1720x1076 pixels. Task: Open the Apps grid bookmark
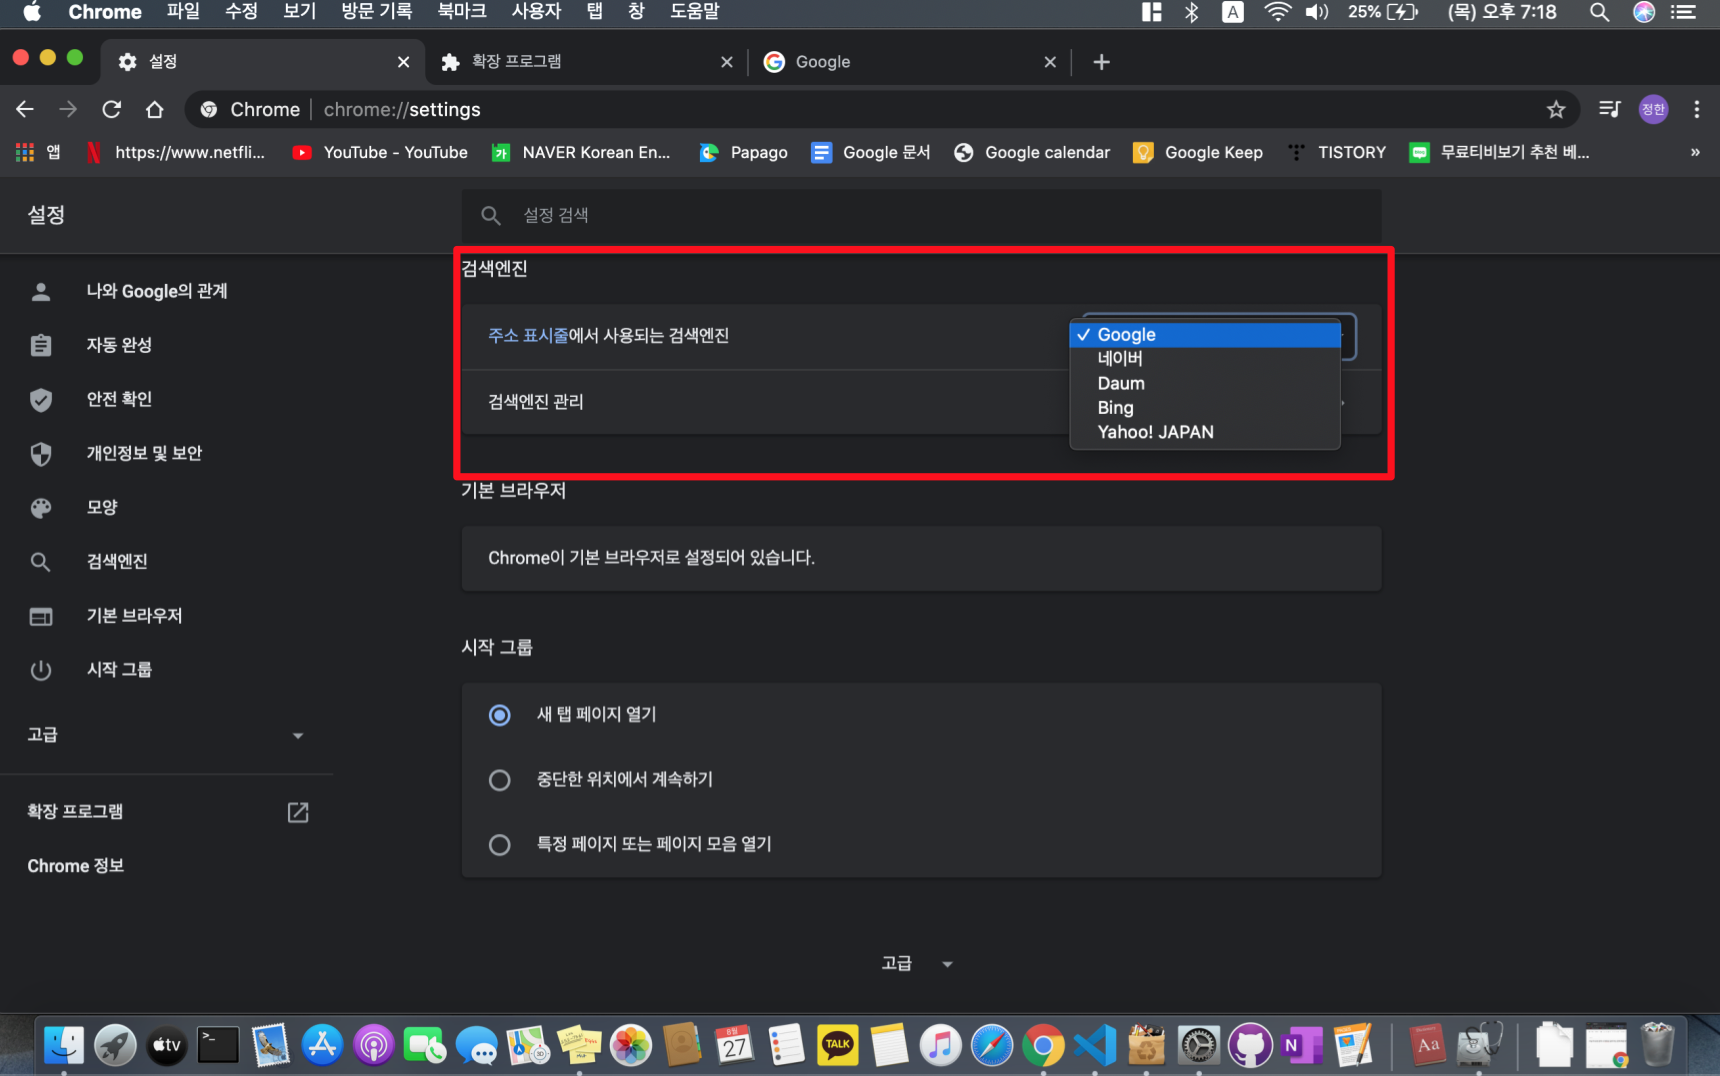(38, 152)
